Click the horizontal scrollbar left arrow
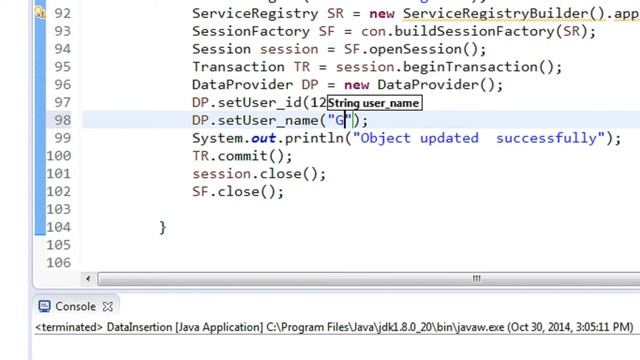Screen dimensions: 640x360 tap(88, 279)
